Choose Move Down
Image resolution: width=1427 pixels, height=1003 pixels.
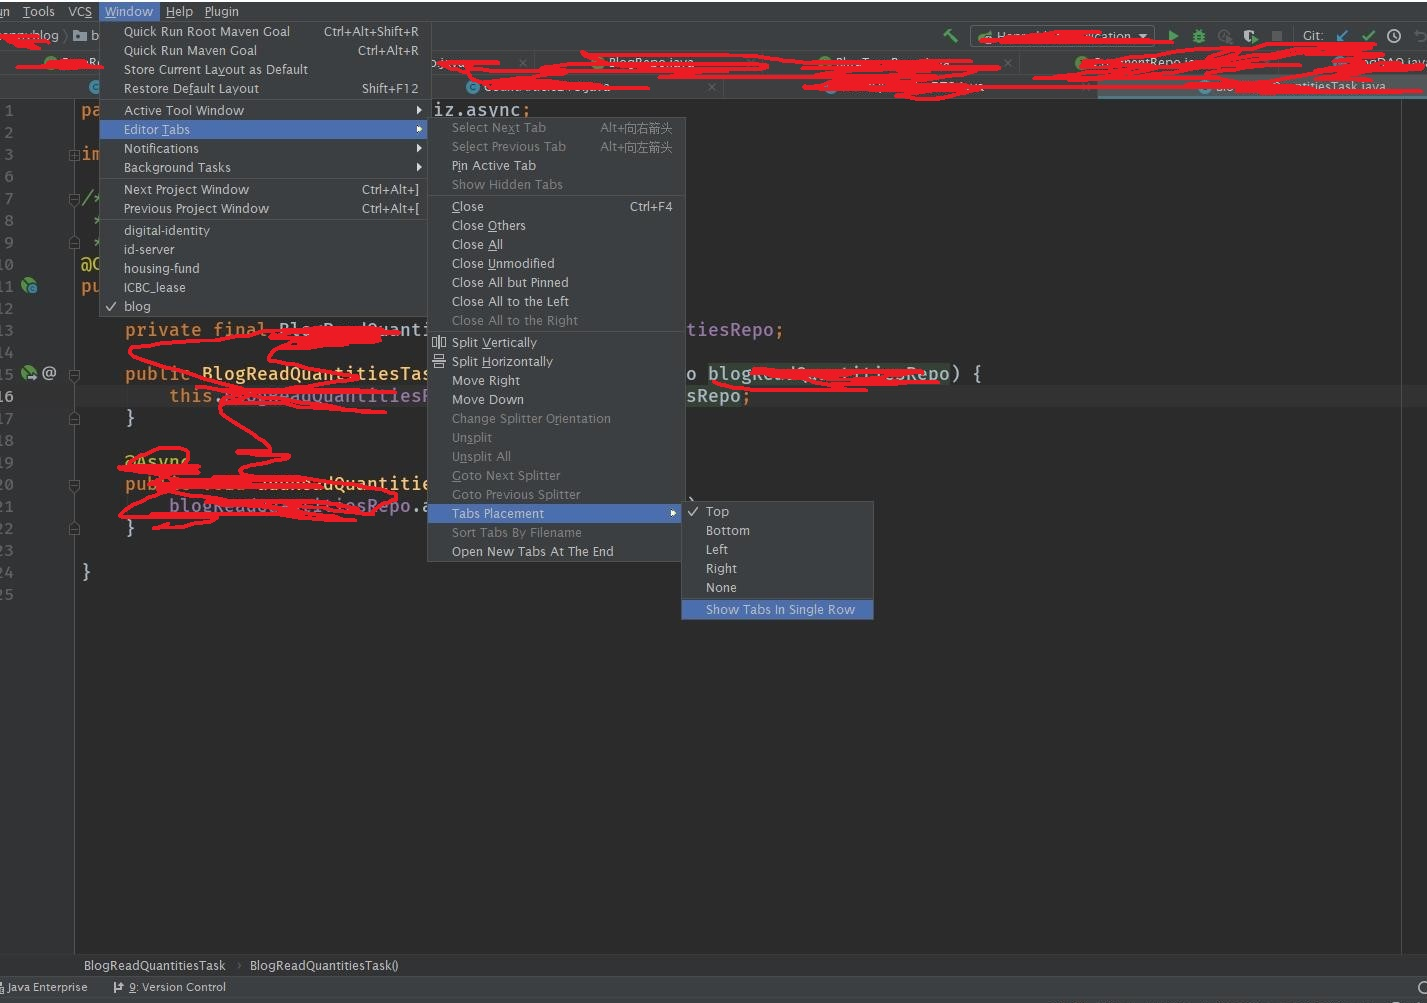tap(556, 399)
